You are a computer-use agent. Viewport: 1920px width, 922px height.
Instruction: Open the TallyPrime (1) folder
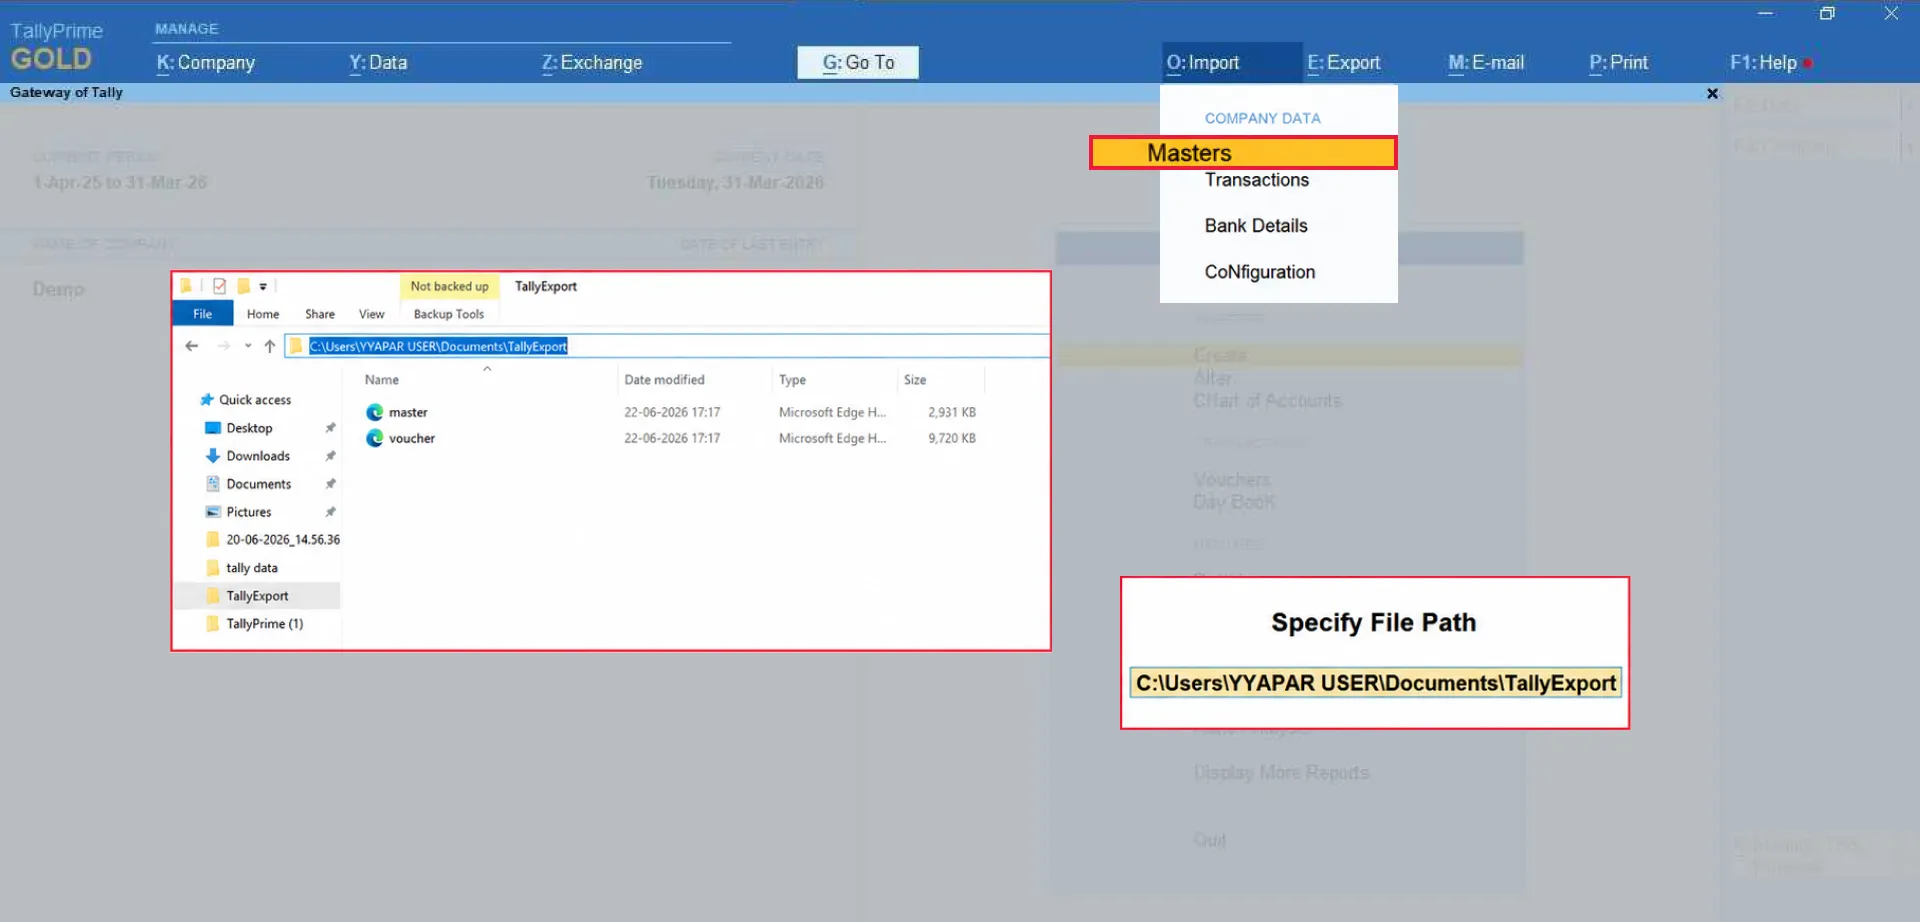pyautogui.click(x=265, y=624)
